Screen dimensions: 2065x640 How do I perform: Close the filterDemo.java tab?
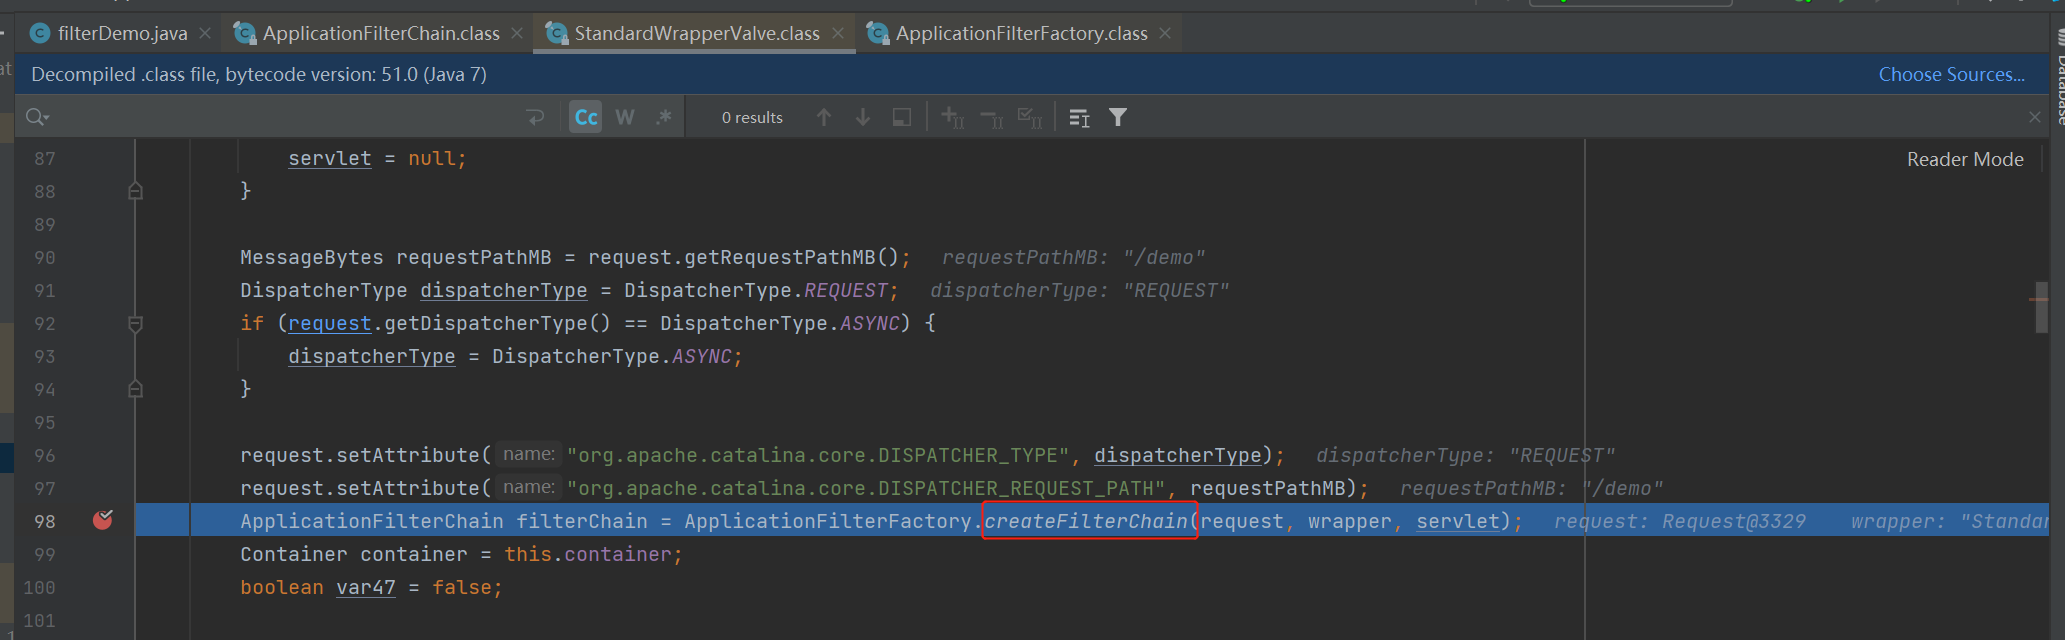(205, 33)
